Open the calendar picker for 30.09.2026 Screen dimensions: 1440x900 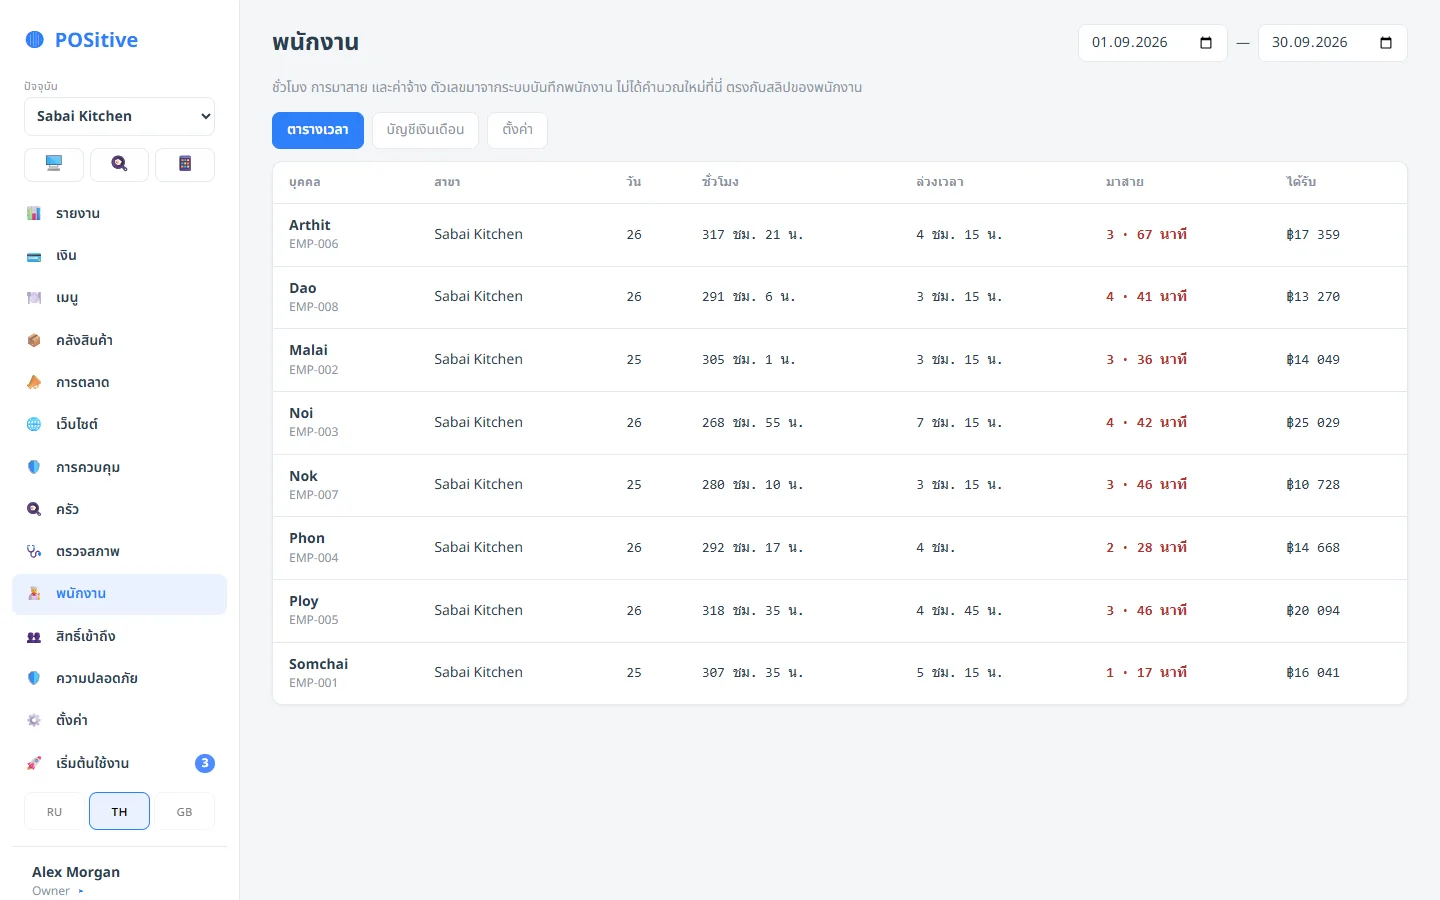tap(1386, 43)
